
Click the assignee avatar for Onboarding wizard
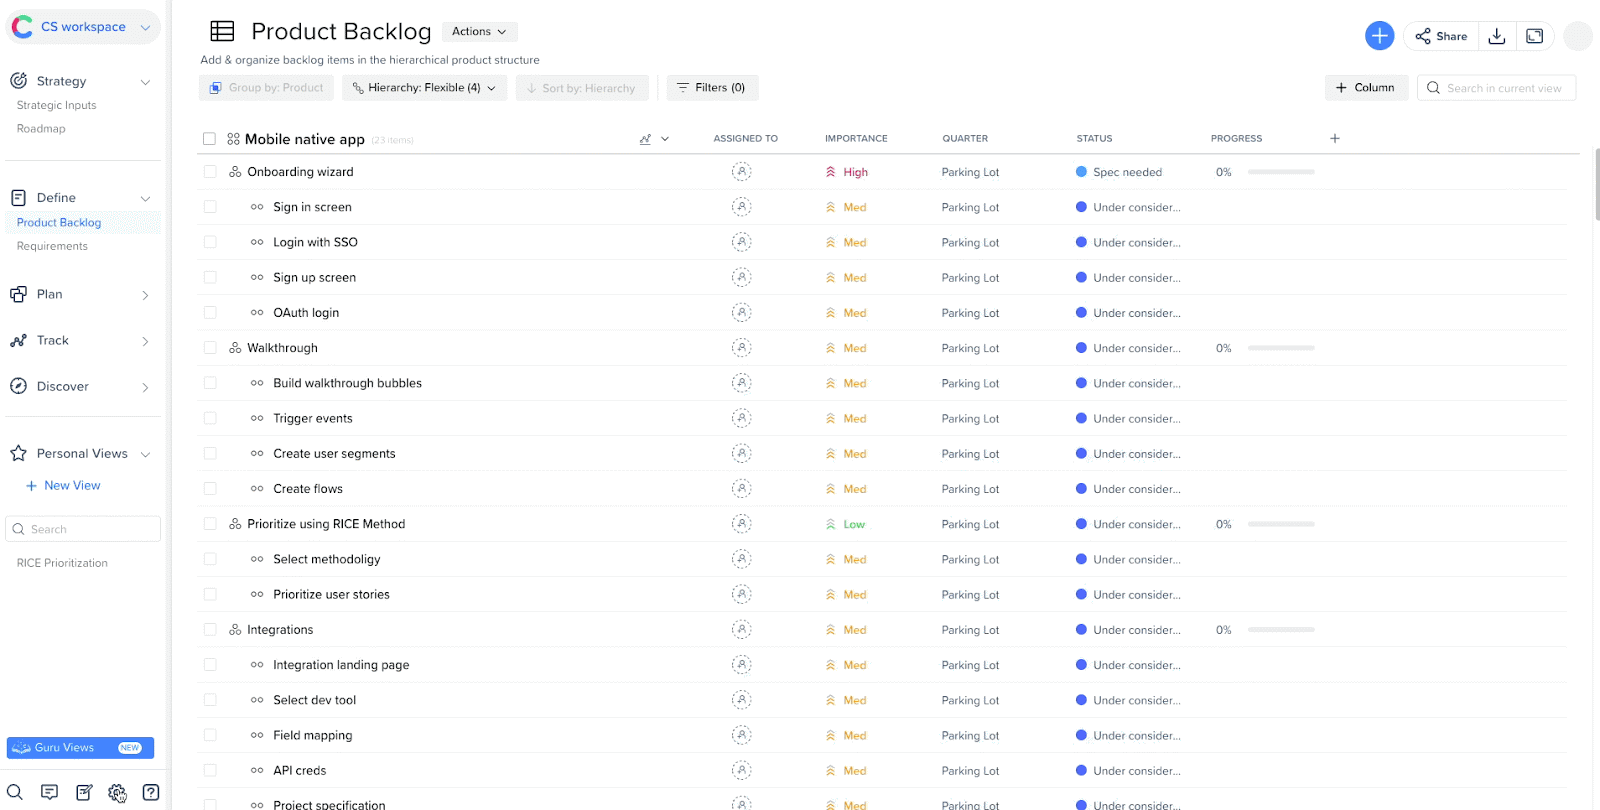[x=741, y=172]
